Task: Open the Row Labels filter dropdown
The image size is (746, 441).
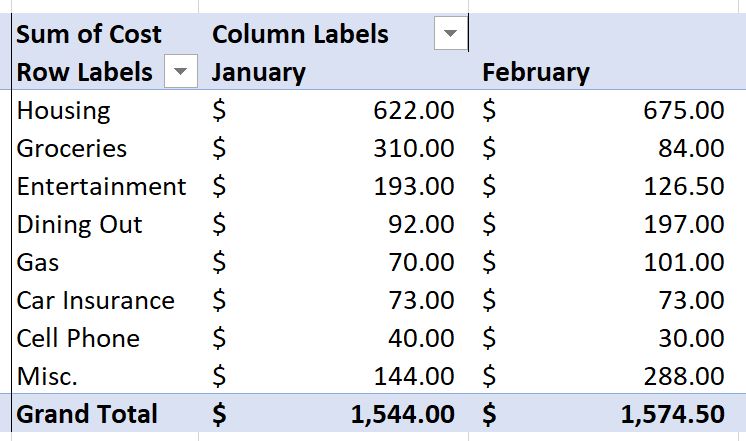Action: 180,71
